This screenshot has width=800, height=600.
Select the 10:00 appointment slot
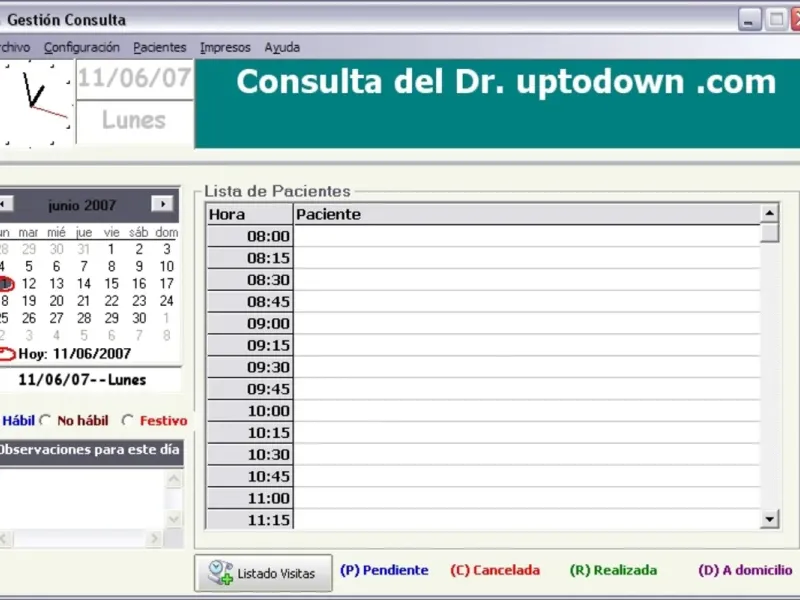pos(250,411)
